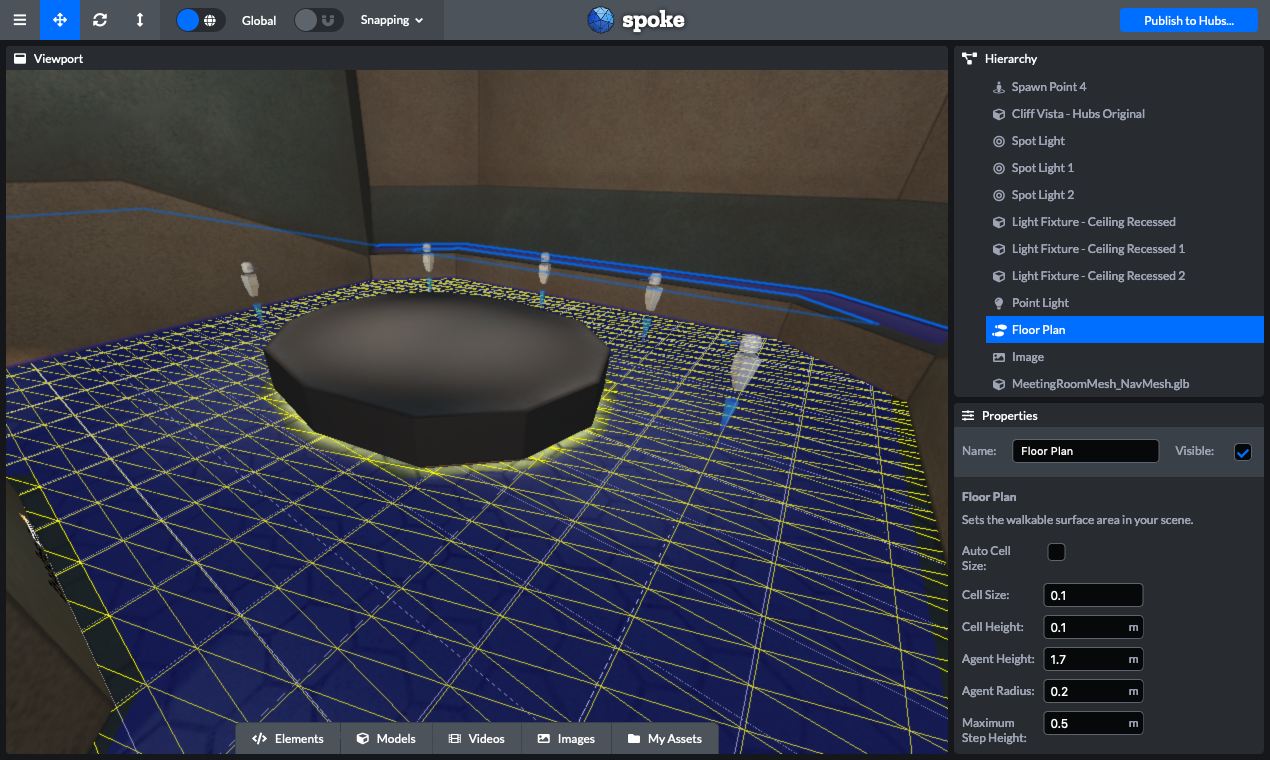
Task: Open the Elements asset tab
Action: [x=288, y=739]
